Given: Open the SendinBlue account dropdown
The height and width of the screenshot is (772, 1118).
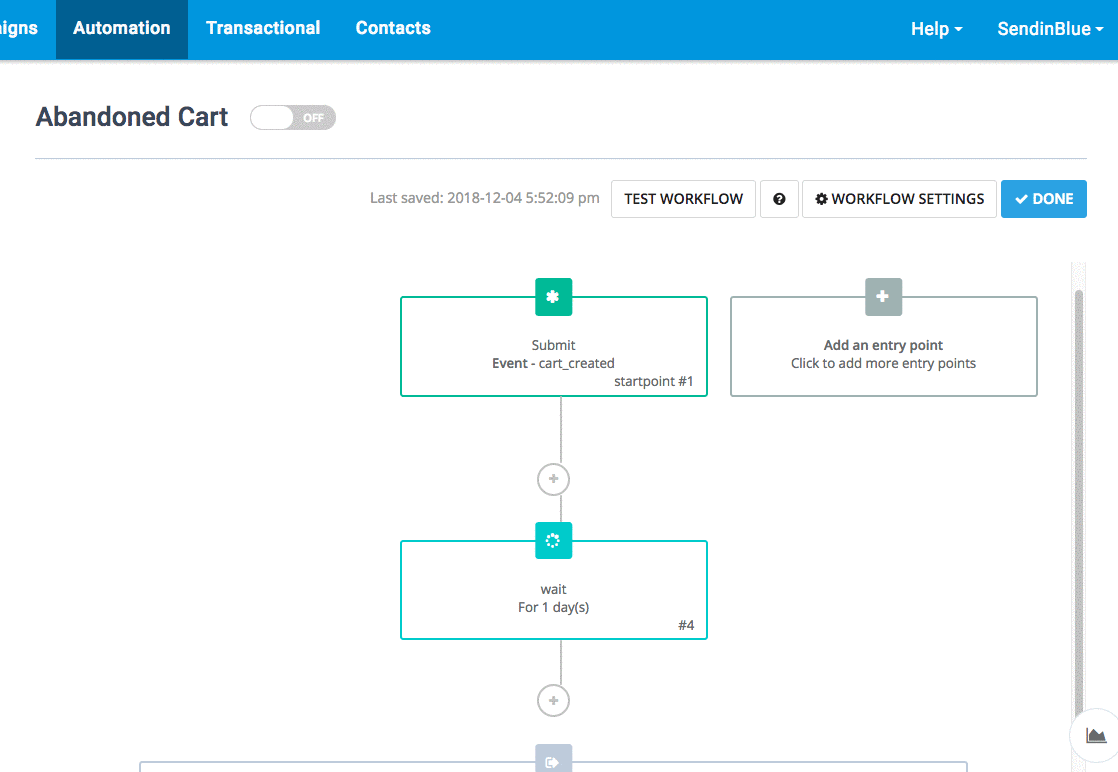Looking at the screenshot, I should 1049,29.
